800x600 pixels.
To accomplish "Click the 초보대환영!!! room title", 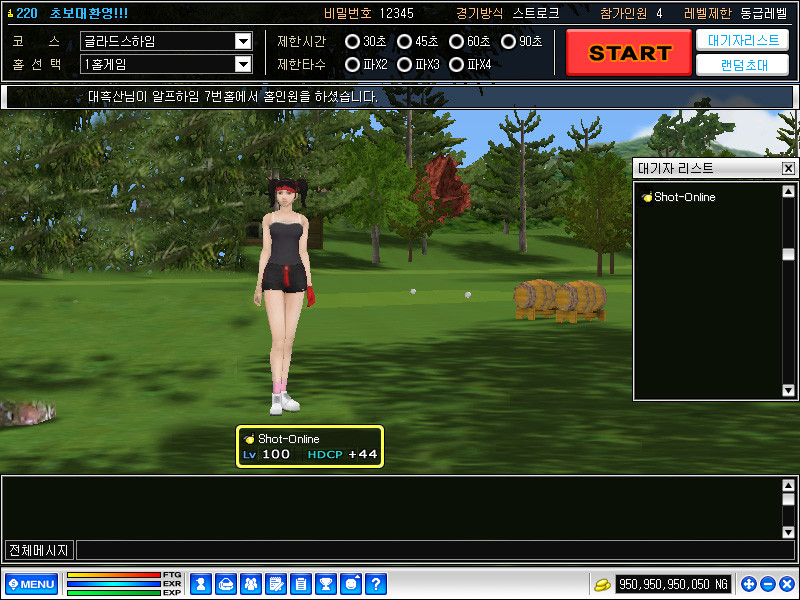I will point(89,13).
